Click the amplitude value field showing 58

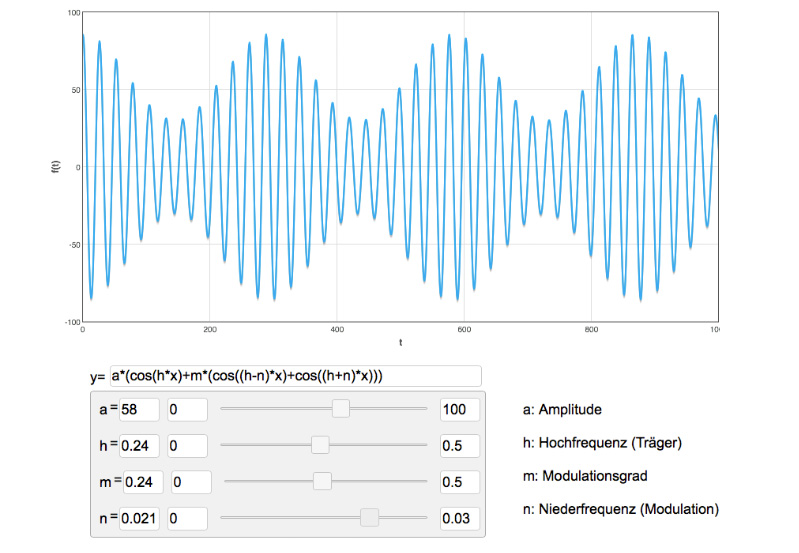click(x=140, y=409)
